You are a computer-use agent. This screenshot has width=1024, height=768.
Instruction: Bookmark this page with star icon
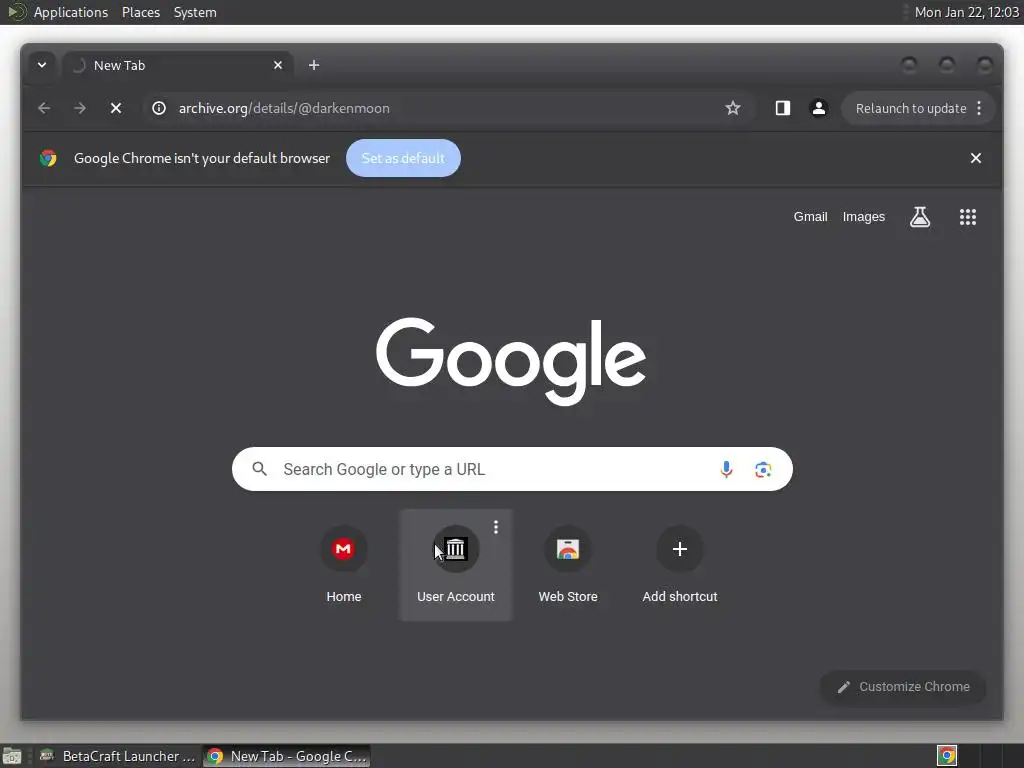733,108
